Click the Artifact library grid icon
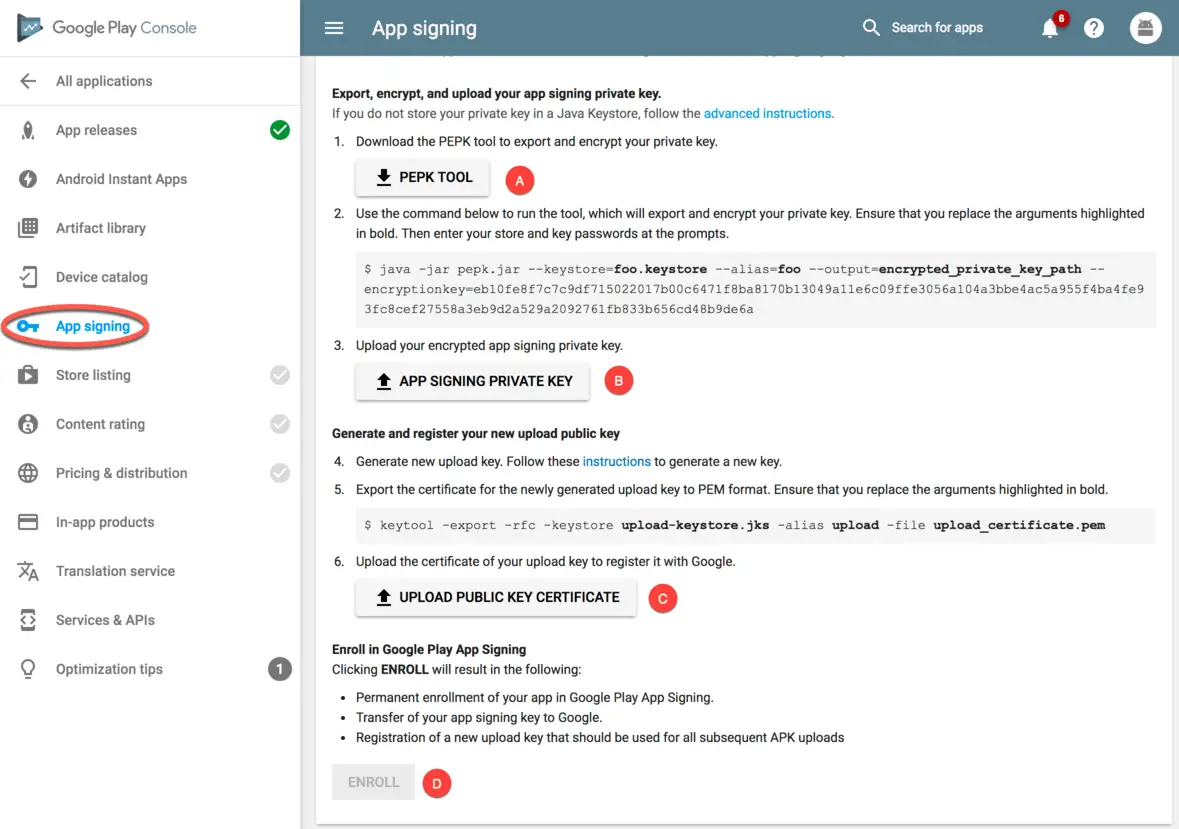This screenshot has height=829, width=1179. click(28, 228)
